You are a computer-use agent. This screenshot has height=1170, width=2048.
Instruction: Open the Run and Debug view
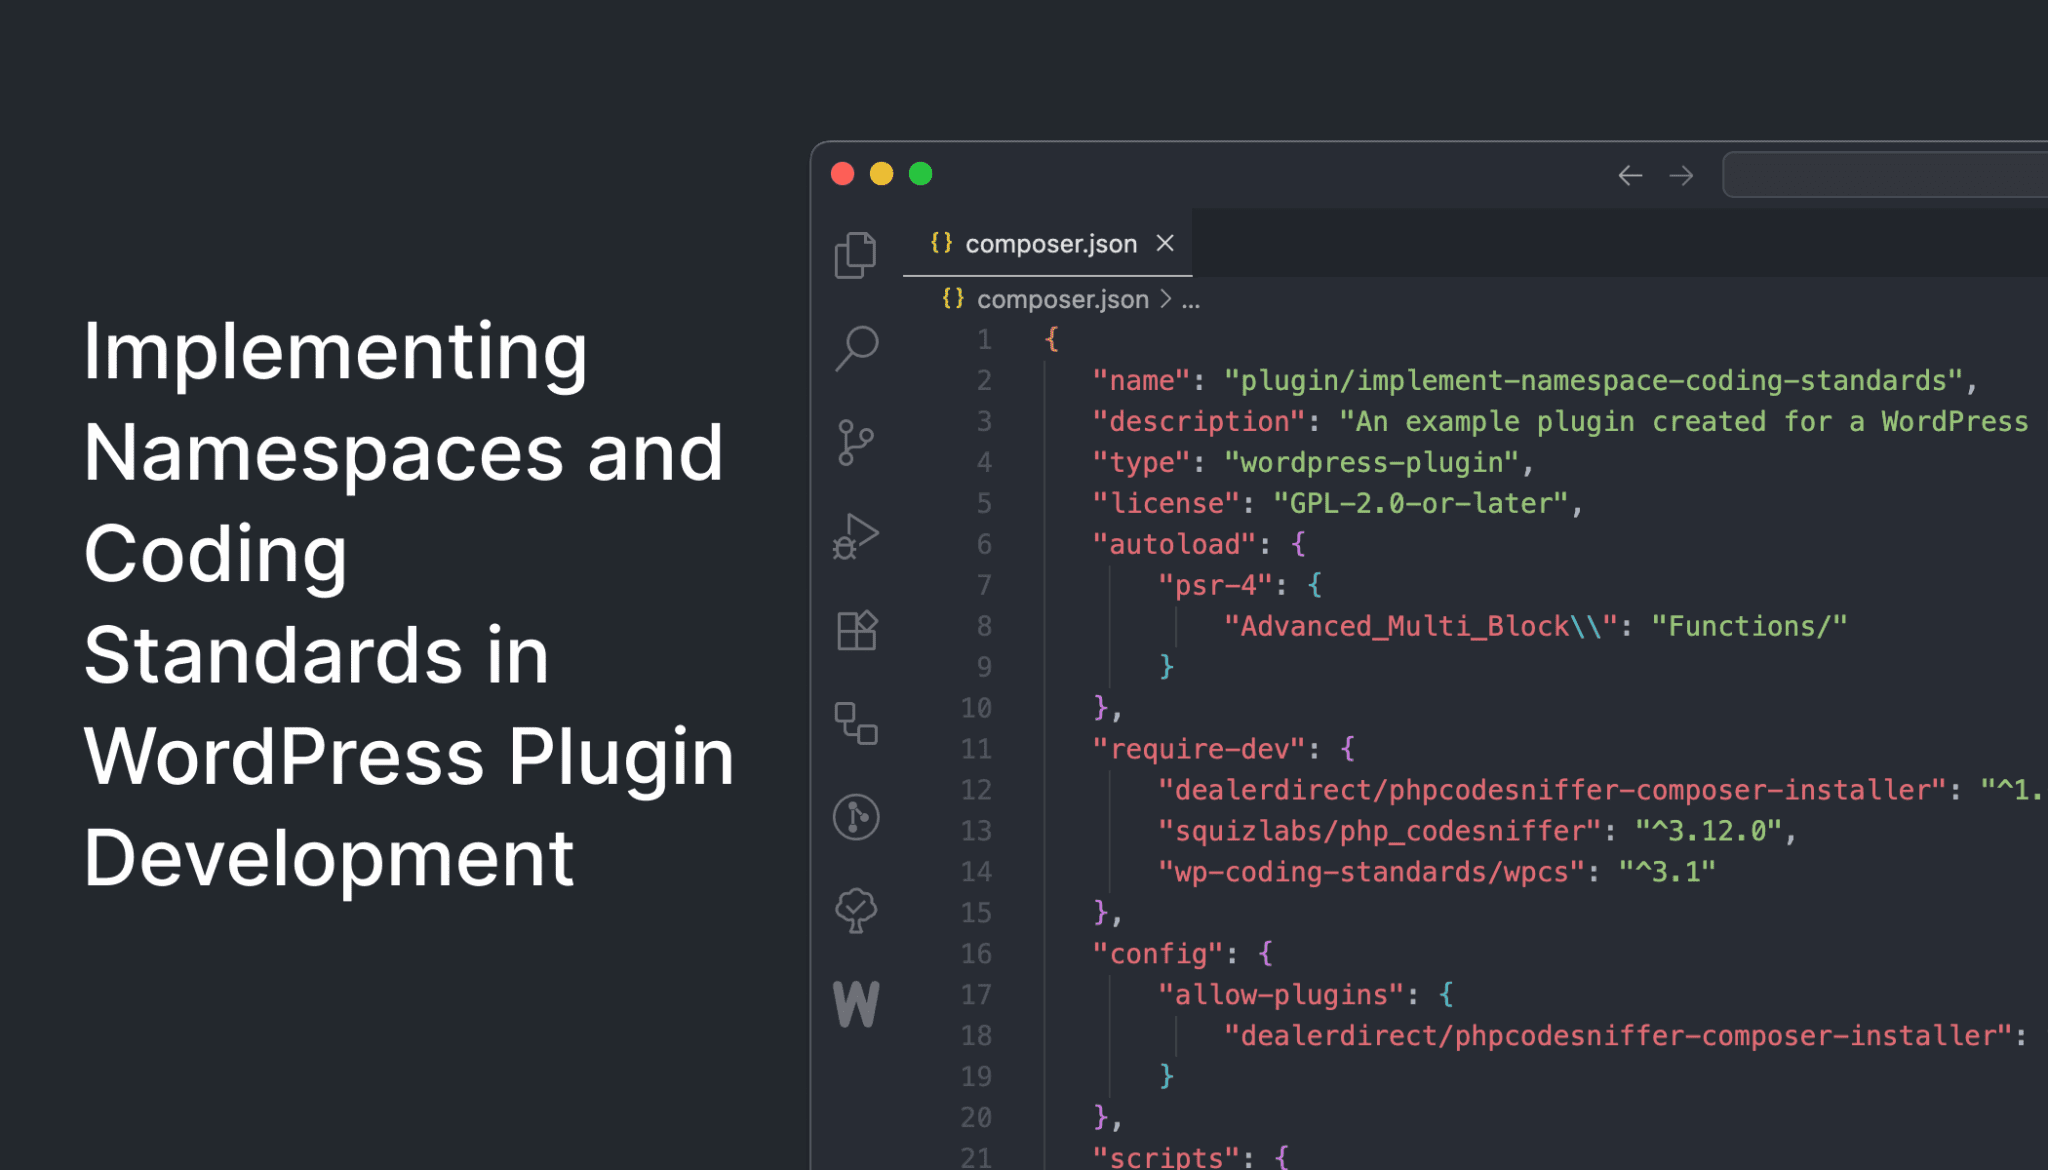855,537
